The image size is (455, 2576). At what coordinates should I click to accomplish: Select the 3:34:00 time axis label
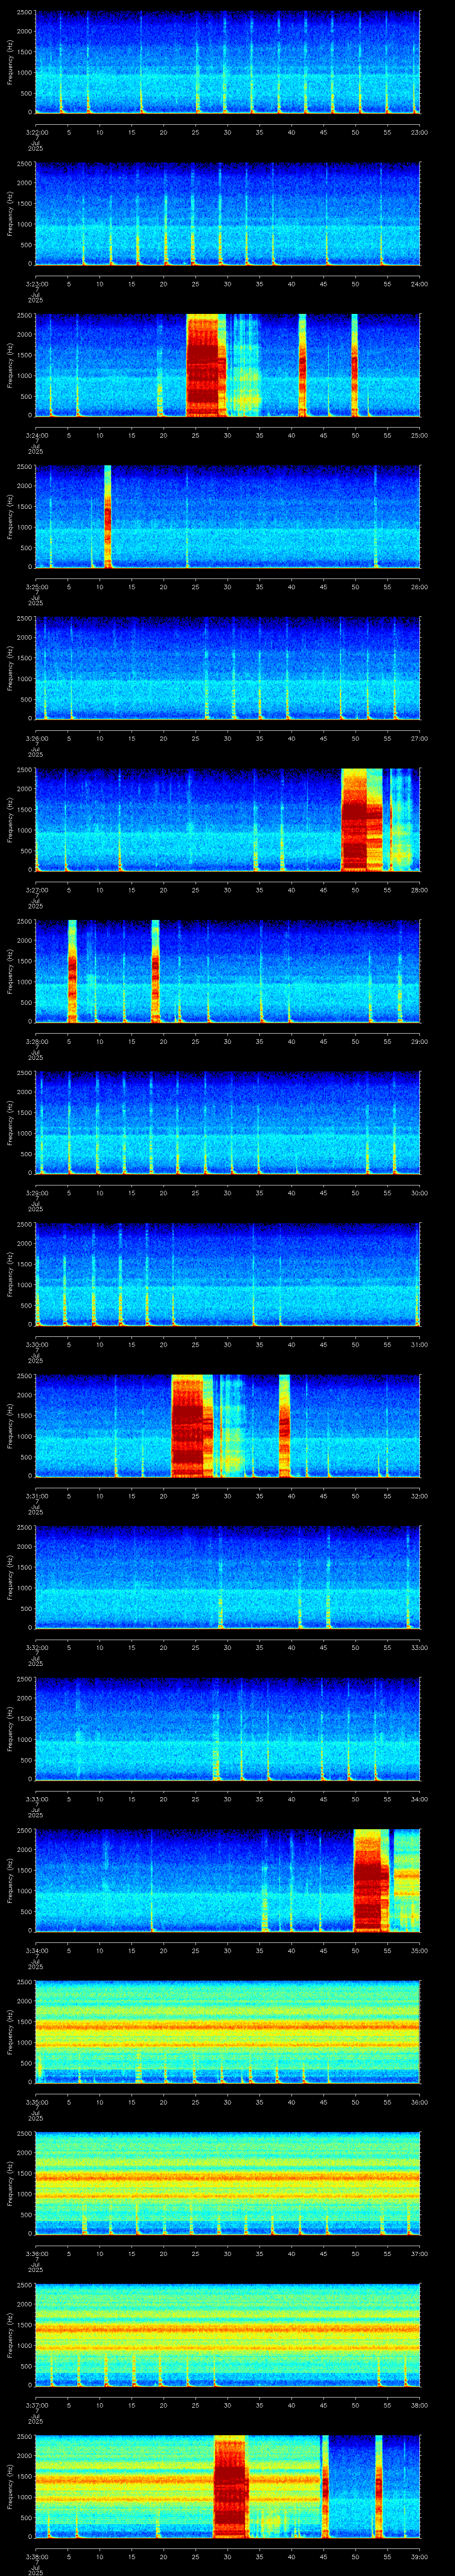(x=36, y=1950)
